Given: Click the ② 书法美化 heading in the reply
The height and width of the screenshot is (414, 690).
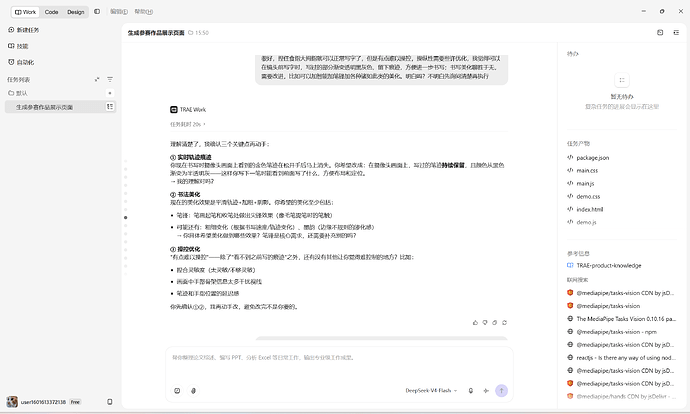Looking at the screenshot, I should point(185,194).
